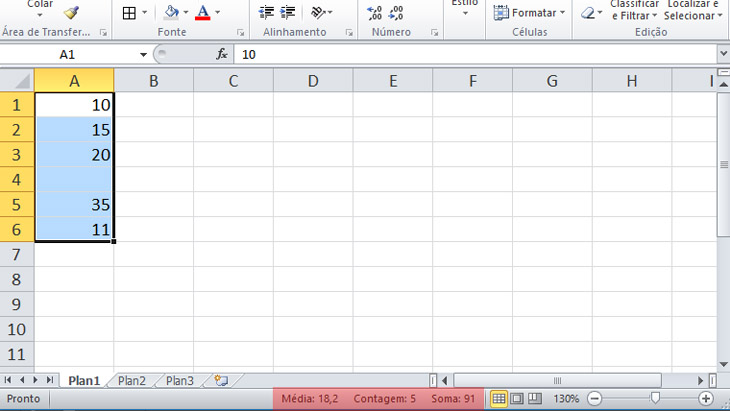
Task: Insert a new worksheet tab icon
Action: 221,380
